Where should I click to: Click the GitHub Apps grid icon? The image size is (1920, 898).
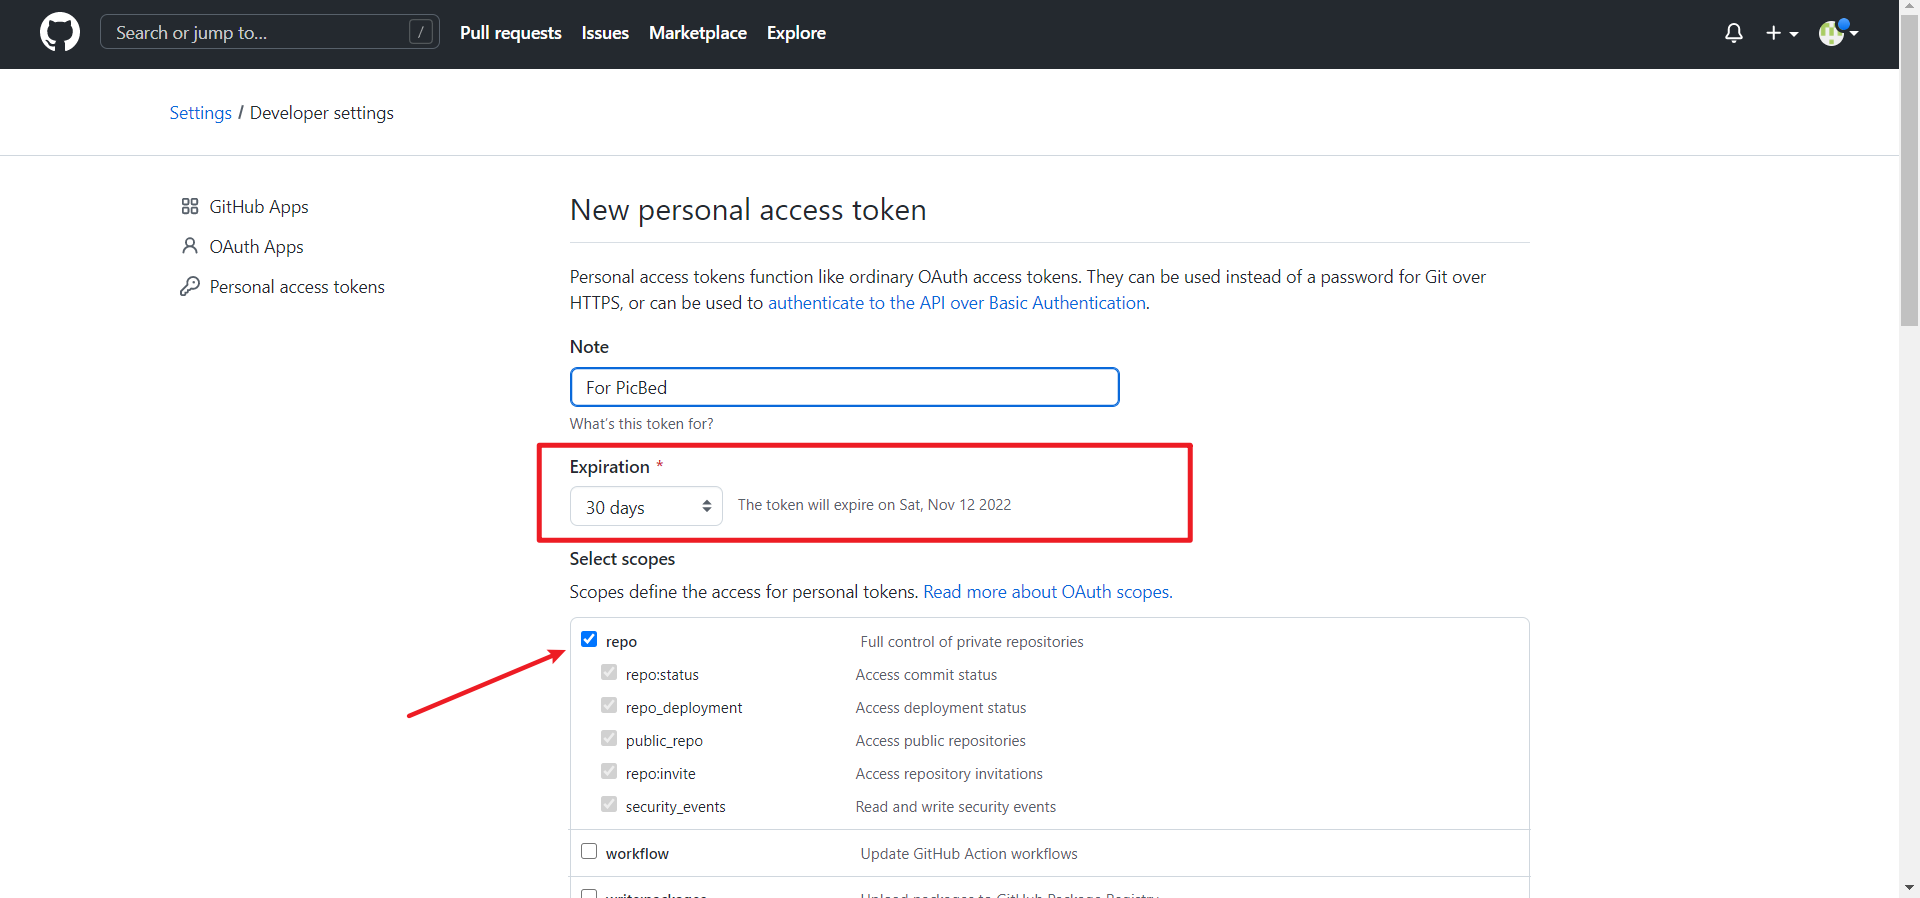coord(190,206)
